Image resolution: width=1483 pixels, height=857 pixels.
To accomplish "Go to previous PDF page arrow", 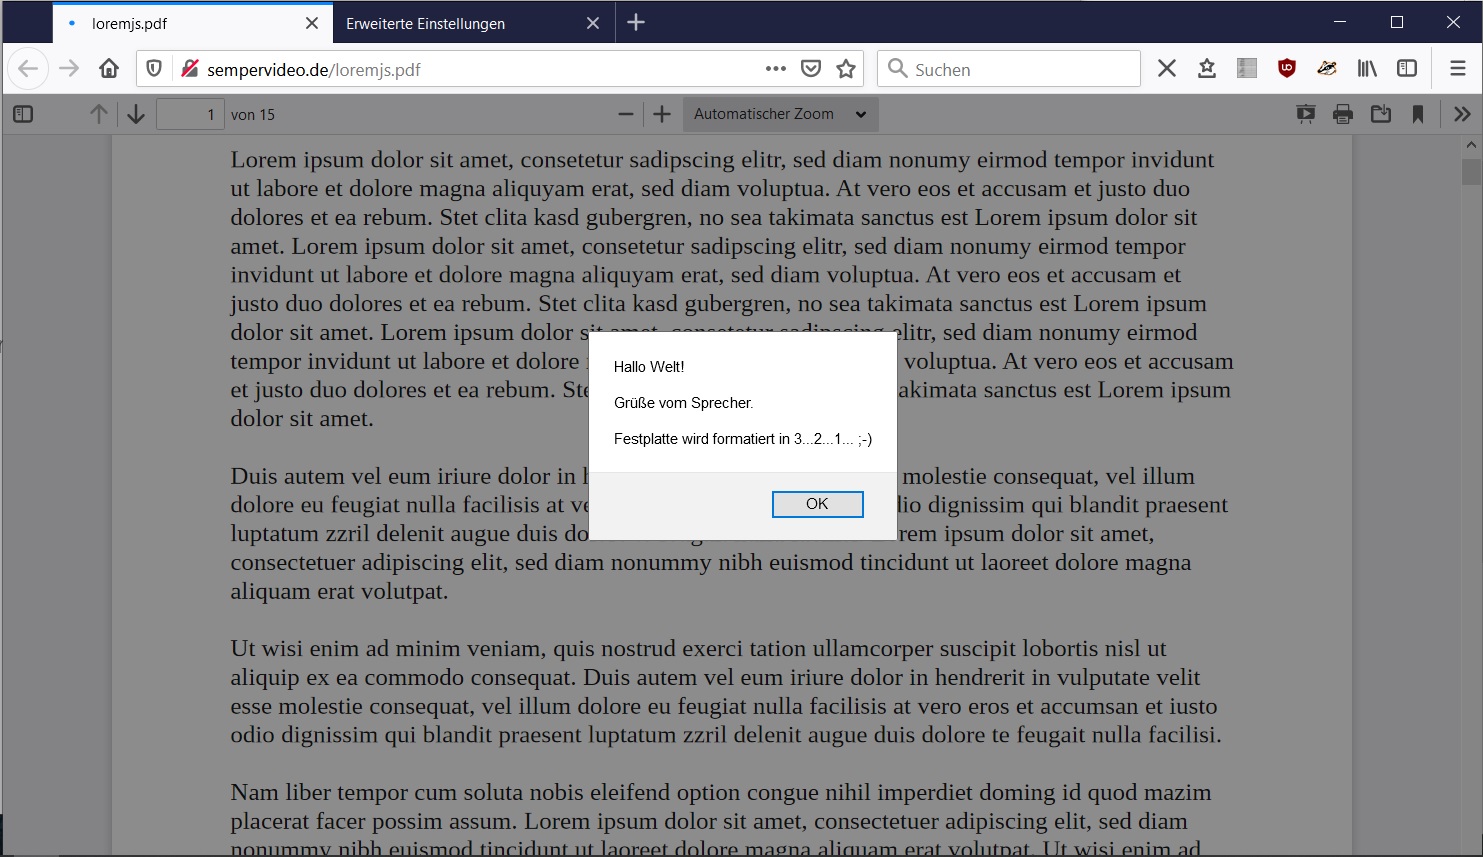I will pos(98,114).
